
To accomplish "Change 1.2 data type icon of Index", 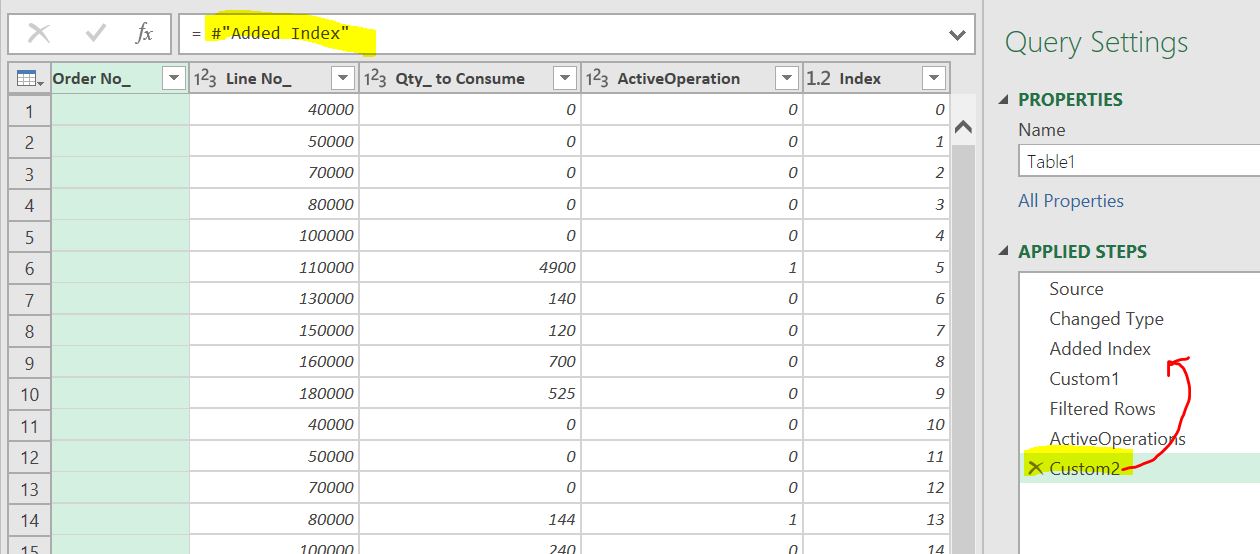I will (818, 78).
